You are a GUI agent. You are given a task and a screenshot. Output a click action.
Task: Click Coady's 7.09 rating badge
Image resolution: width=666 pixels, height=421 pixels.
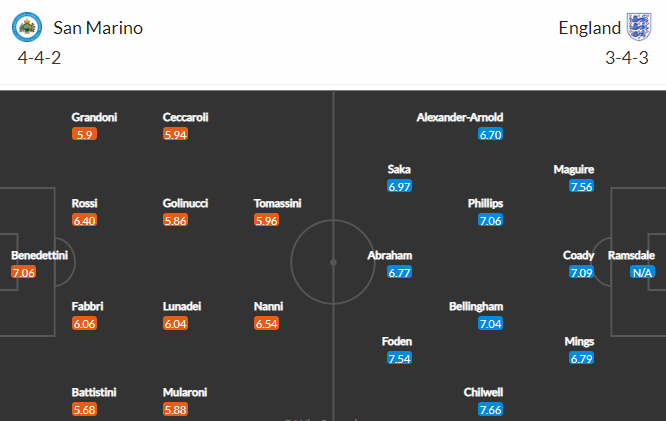[581, 272]
